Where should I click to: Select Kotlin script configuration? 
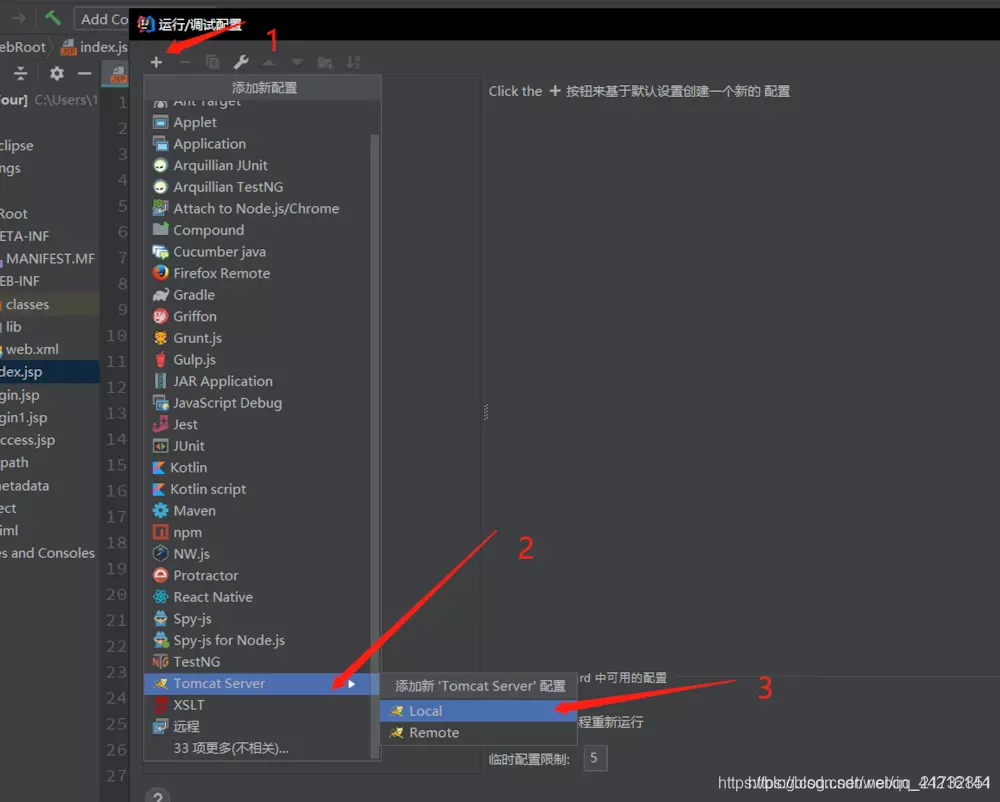(x=257, y=490)
